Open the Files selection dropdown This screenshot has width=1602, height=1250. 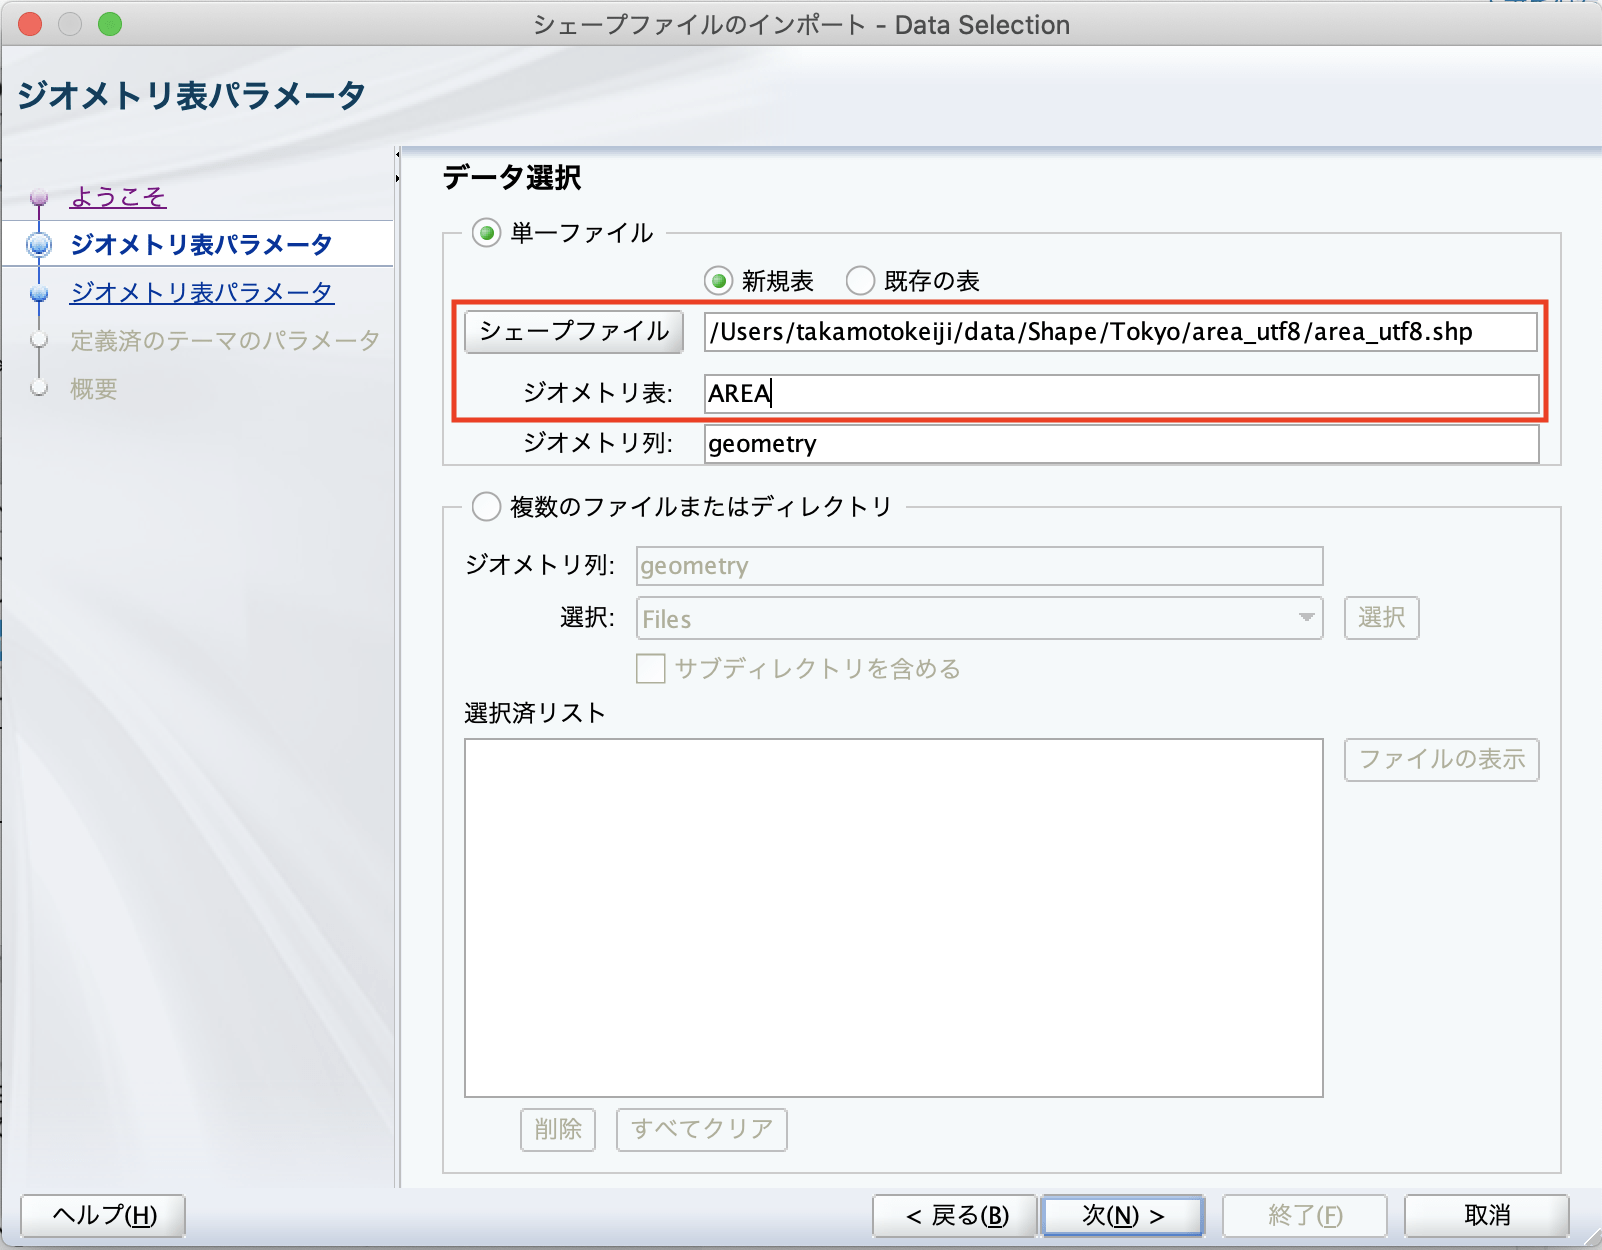click(x=980, y=618)
